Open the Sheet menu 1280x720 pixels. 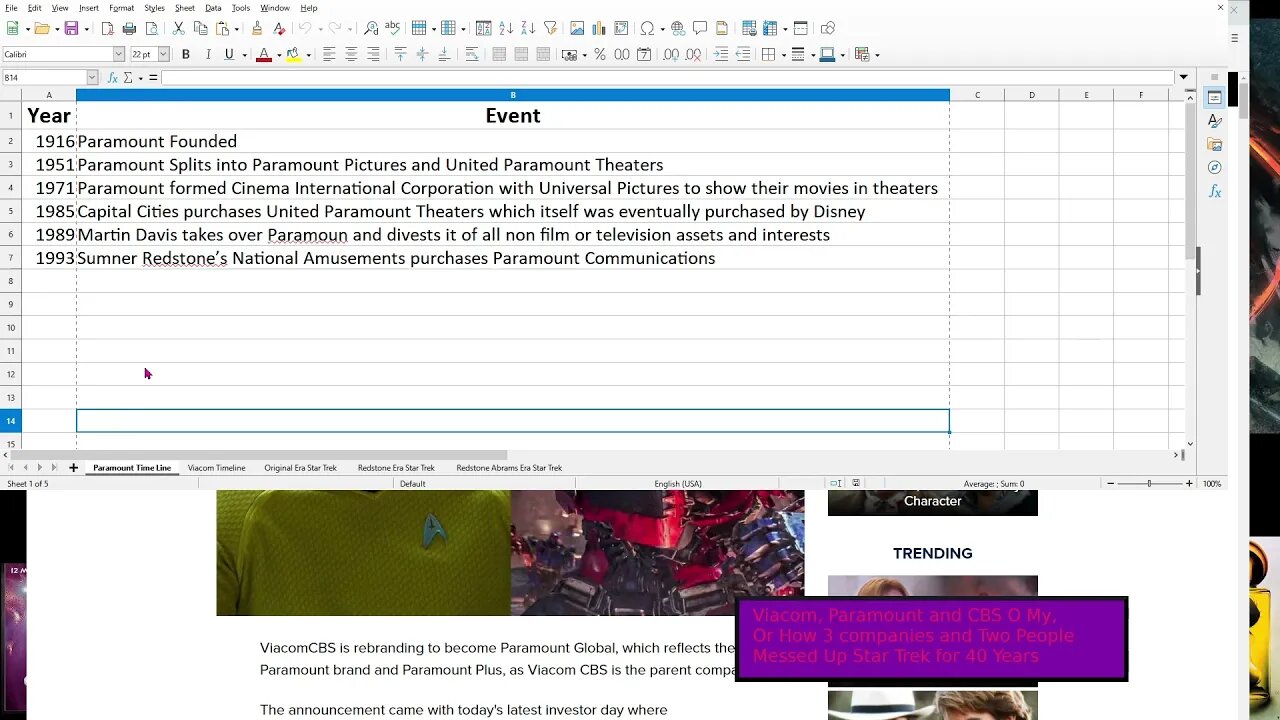click(x=185, y=8)
